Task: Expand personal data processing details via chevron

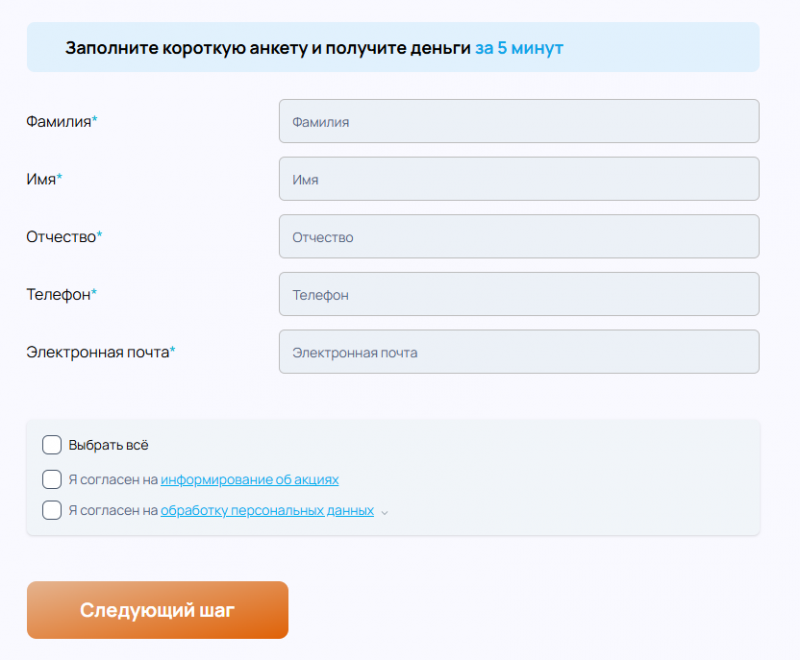Action: click(x=384, y=512)
